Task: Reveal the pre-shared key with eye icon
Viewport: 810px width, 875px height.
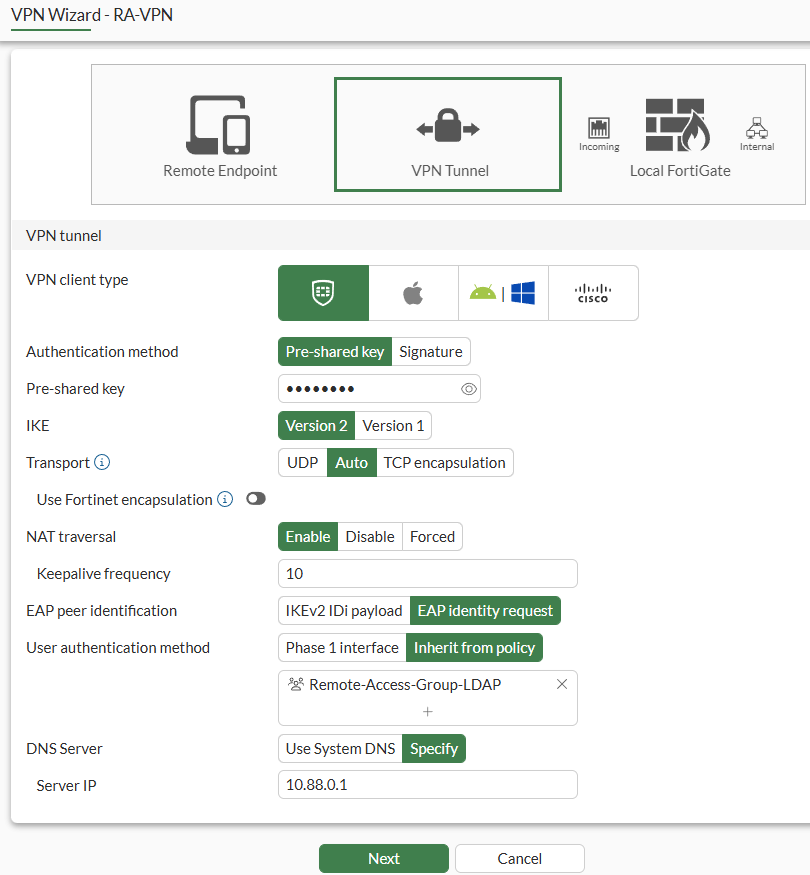Action: (468, 388)
